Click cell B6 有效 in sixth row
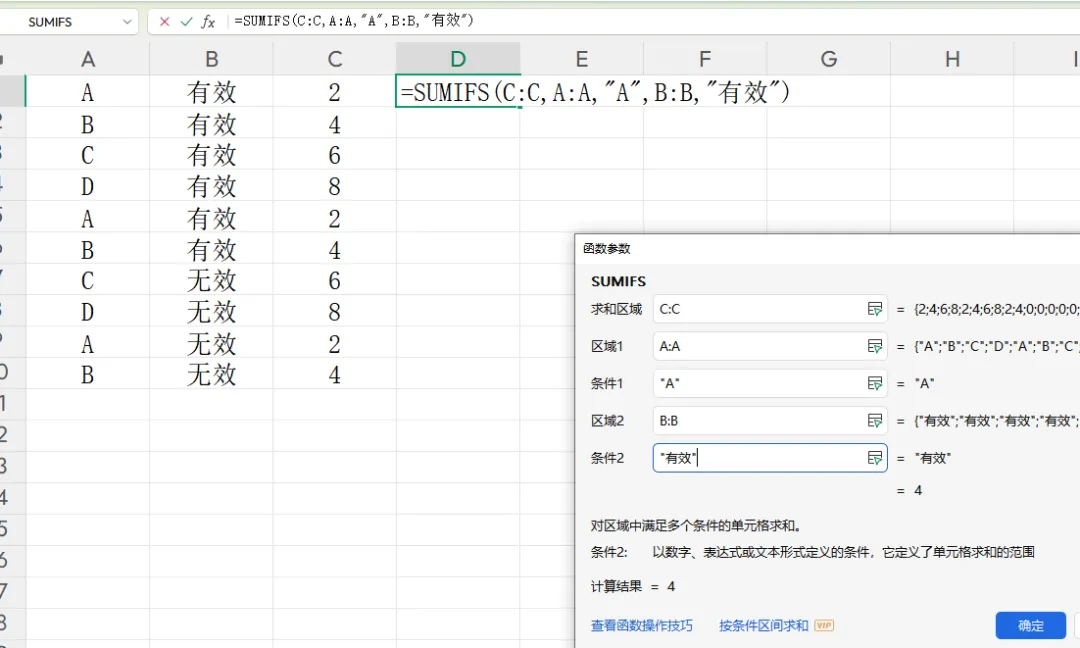The height and width of the screenshot is (648, 1080). (x=211, y=249)
